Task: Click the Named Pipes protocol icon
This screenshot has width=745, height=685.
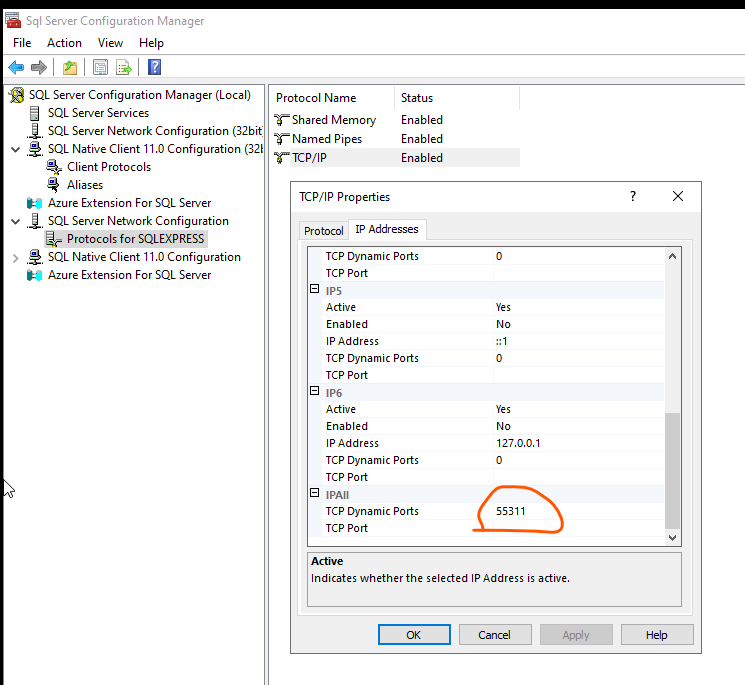Action: click(x=282, y=139)
